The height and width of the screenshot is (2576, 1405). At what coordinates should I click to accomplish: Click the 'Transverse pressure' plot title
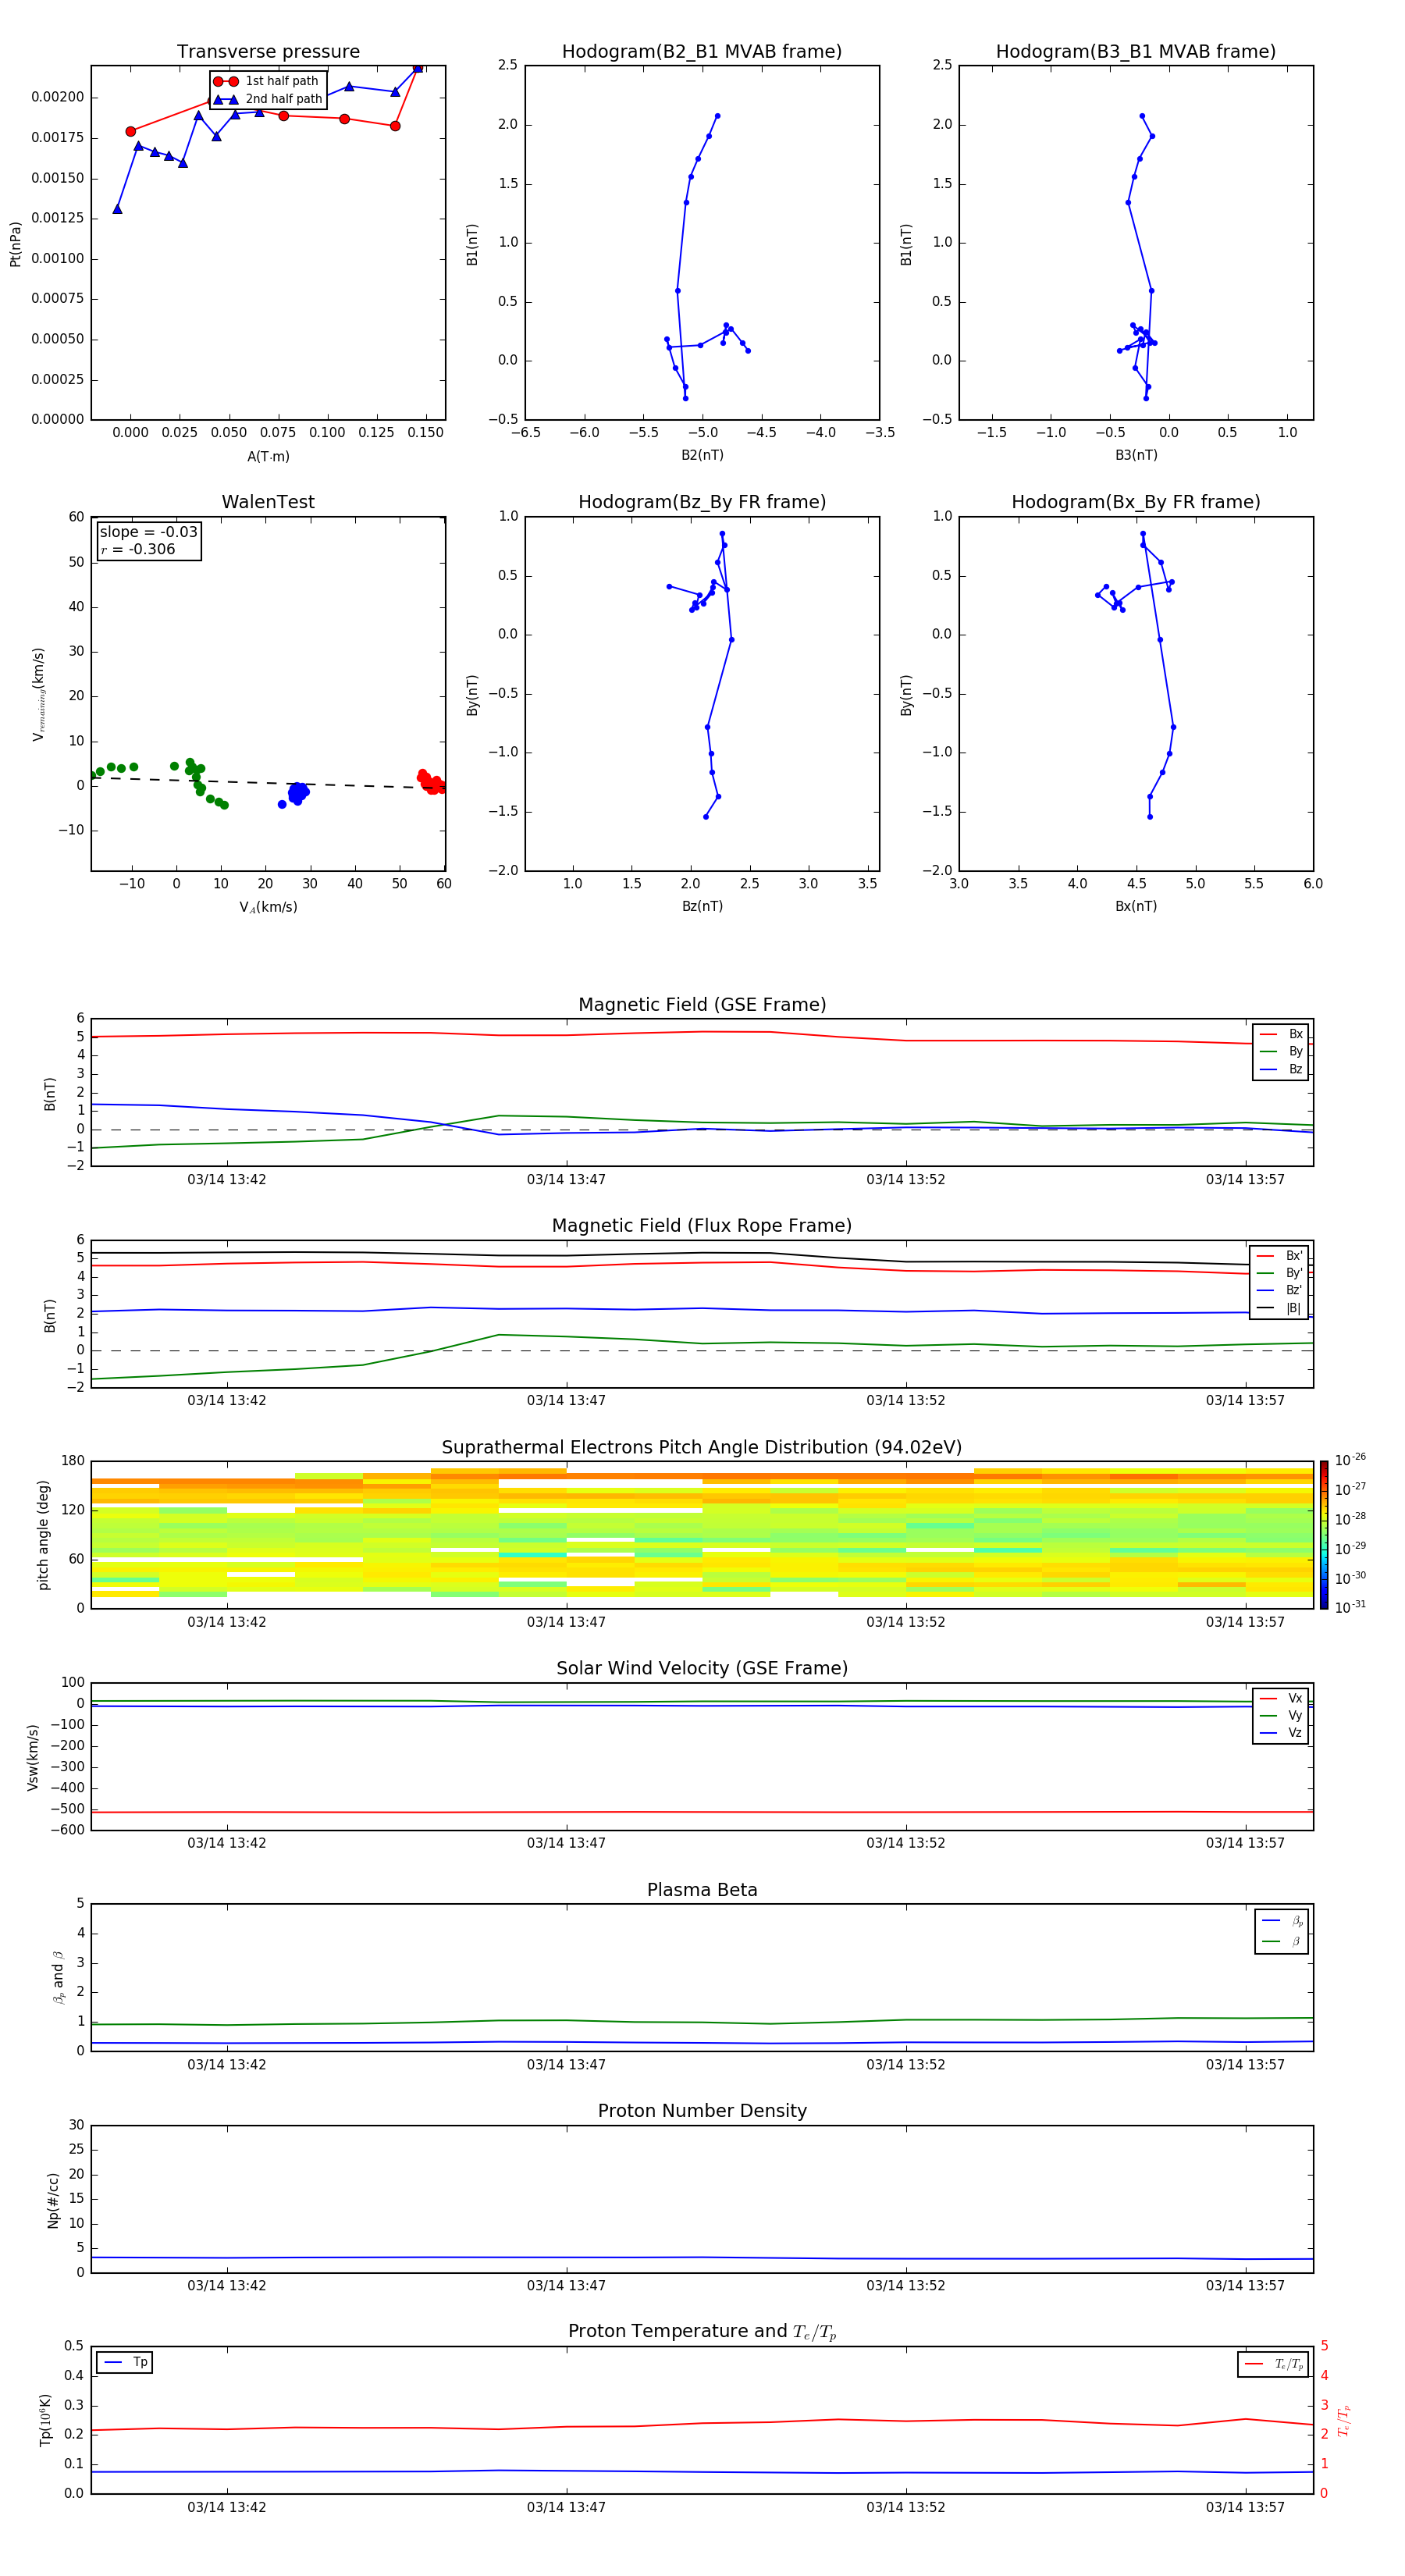click(x=268, y=52)
